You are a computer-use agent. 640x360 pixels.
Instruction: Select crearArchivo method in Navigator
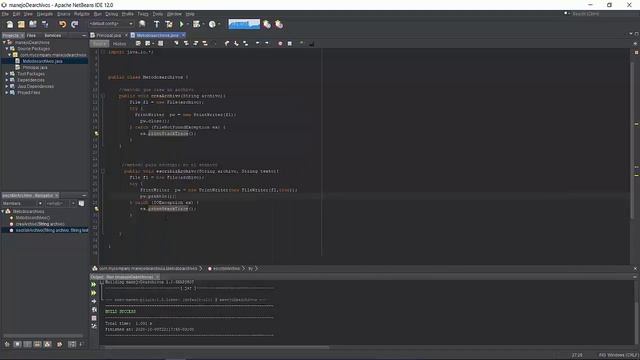coord(40,224)
